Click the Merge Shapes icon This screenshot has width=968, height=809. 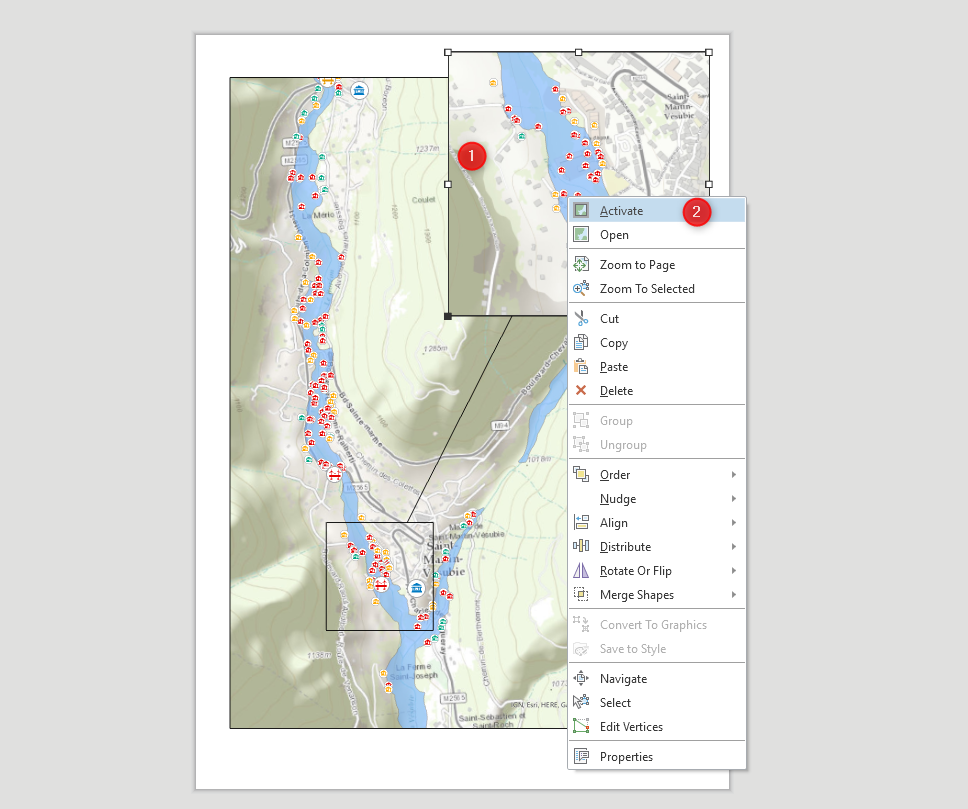[x=581, y=595]
